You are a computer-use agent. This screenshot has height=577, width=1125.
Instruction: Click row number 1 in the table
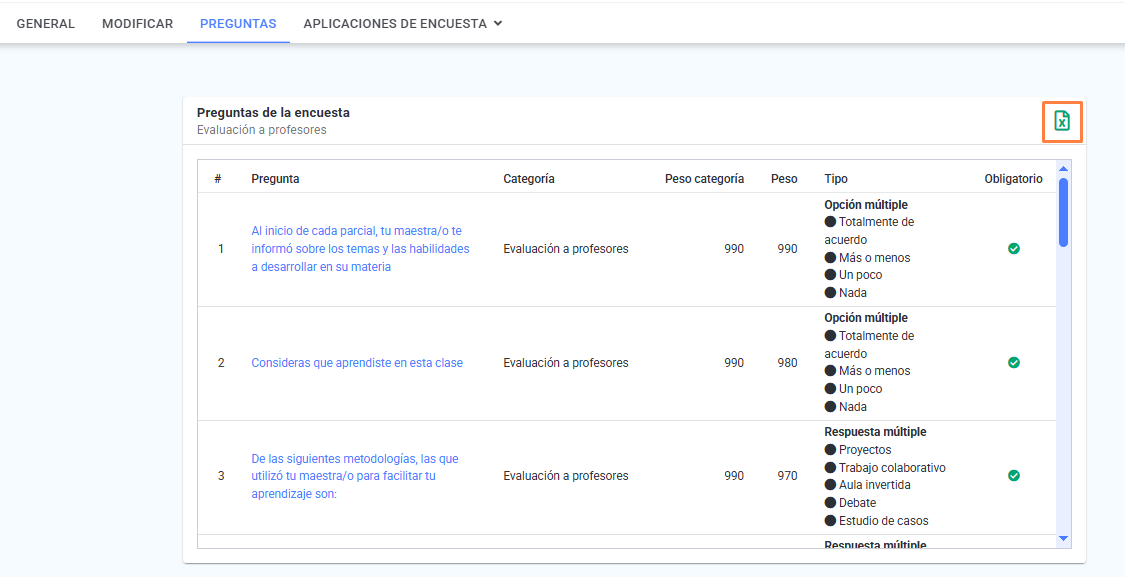pyautogui.click(x=221, y=249)
